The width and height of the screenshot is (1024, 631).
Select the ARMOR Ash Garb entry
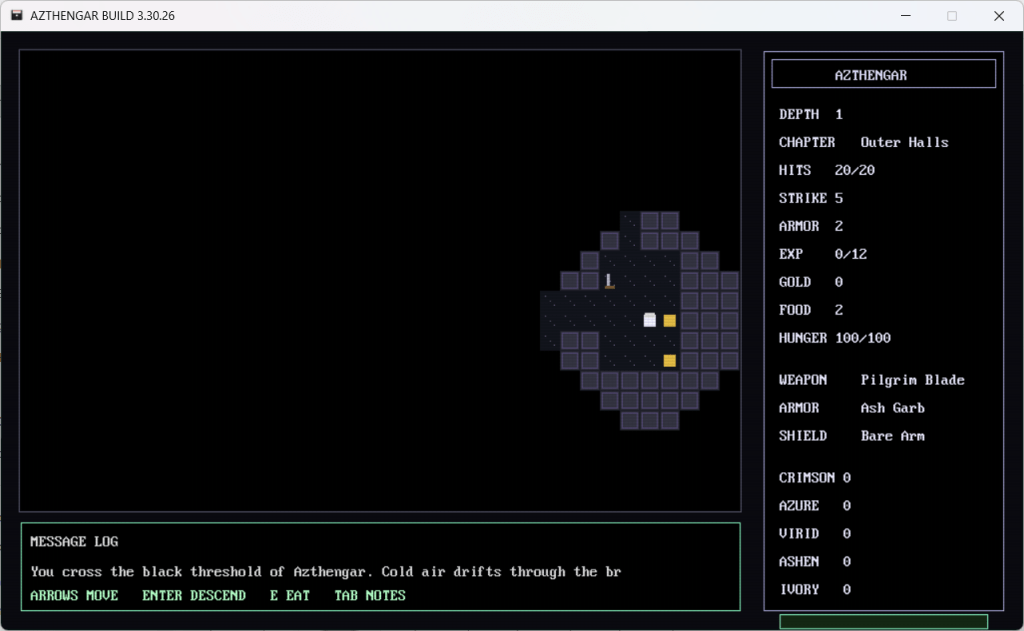[x=851, y=408]
